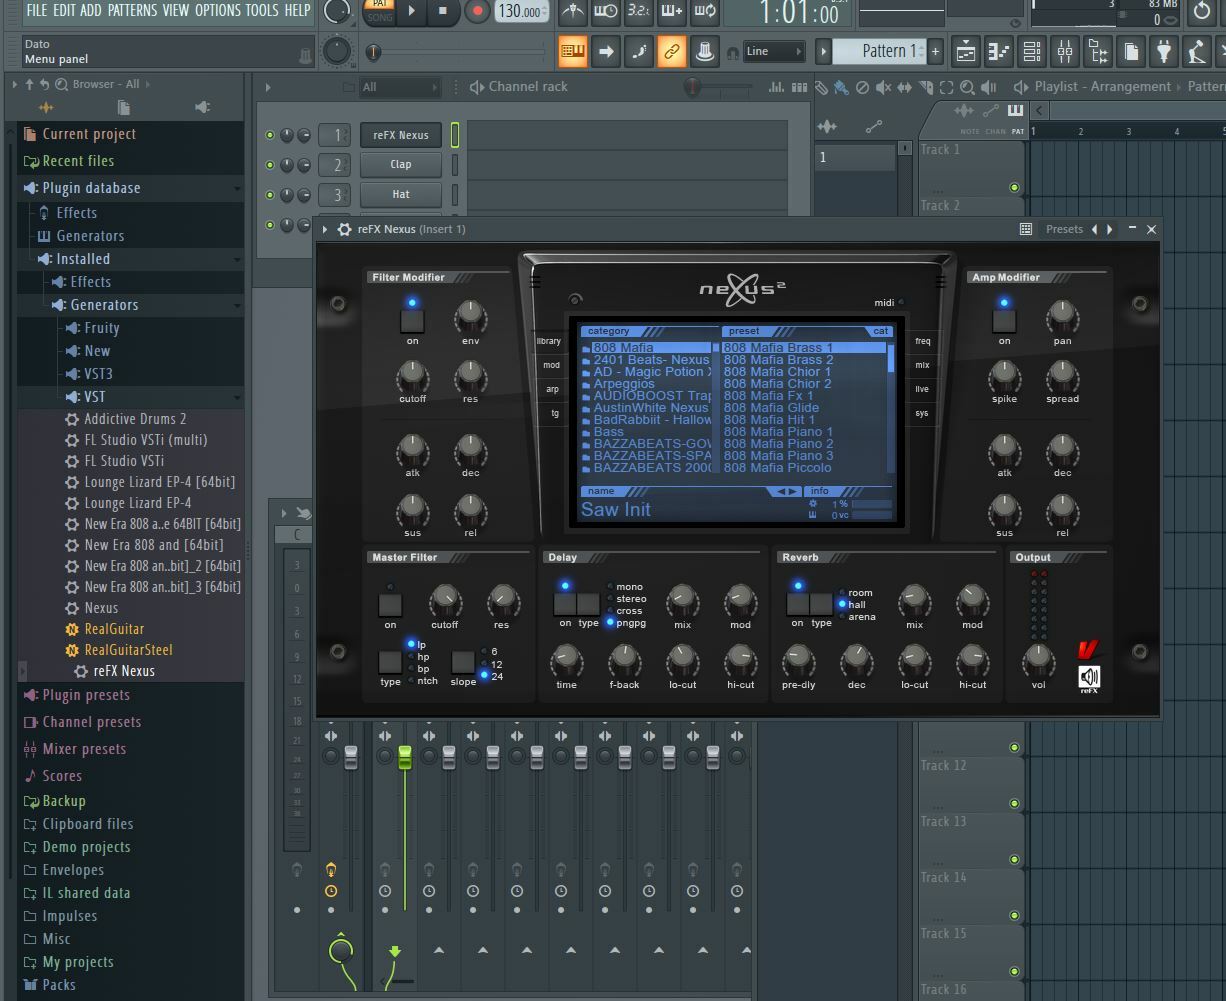Collapse the Installed folder in browser
The width and height of the screenshot is (1226, 1001).
point(238,259)
